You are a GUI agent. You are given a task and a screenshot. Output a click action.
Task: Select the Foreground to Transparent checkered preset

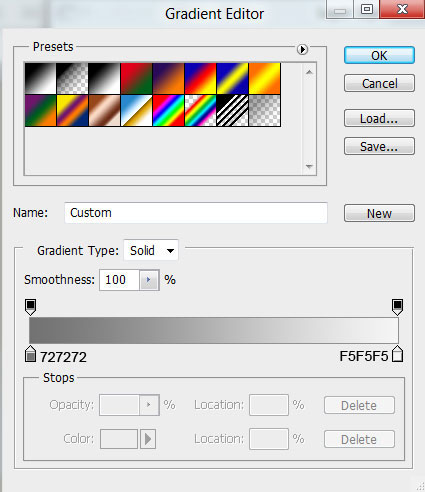(x=72, y=79)
